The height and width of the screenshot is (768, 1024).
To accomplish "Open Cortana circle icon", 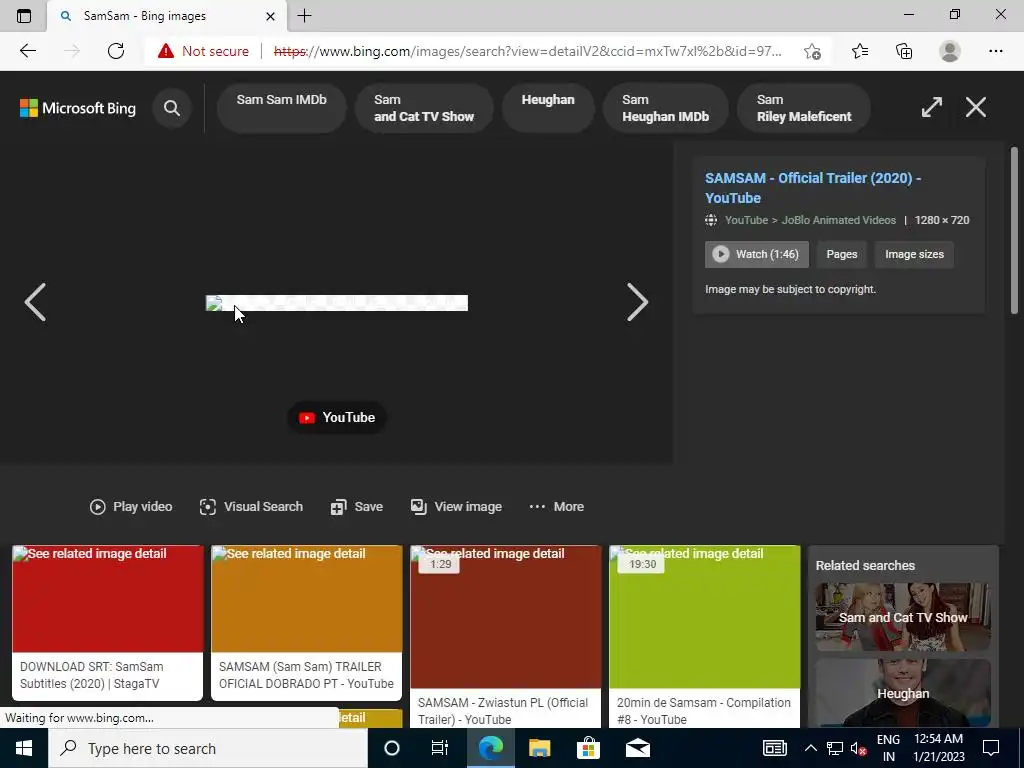I will [x=392, y=748].
